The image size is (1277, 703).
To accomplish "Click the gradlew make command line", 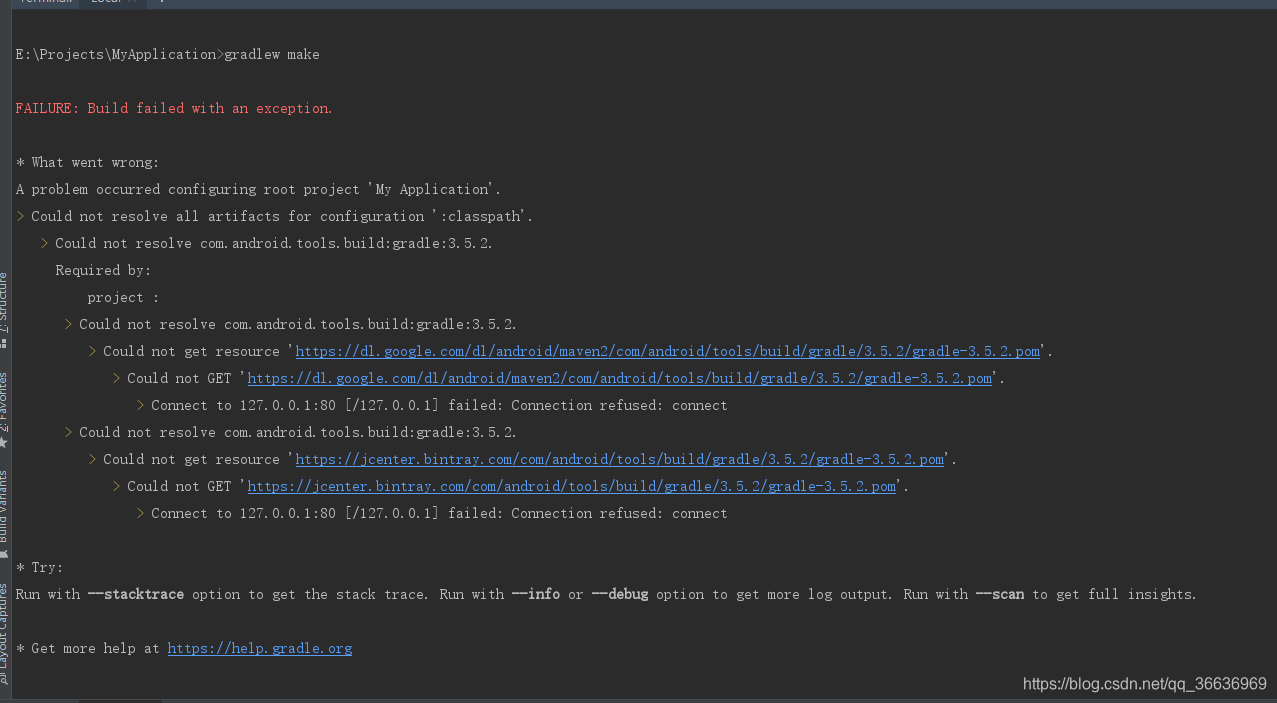I will (x=166, y=54).
